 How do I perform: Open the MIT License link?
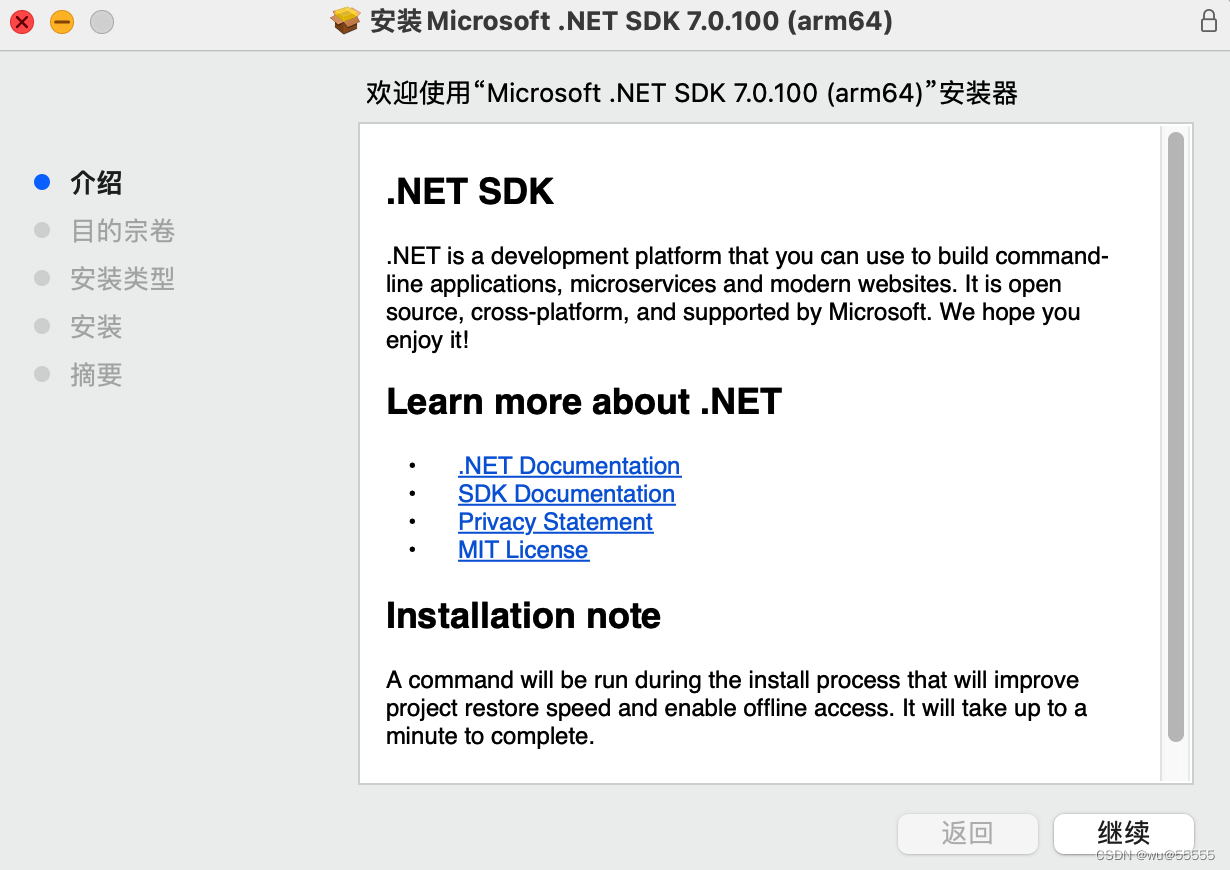[x=523, y=550]
